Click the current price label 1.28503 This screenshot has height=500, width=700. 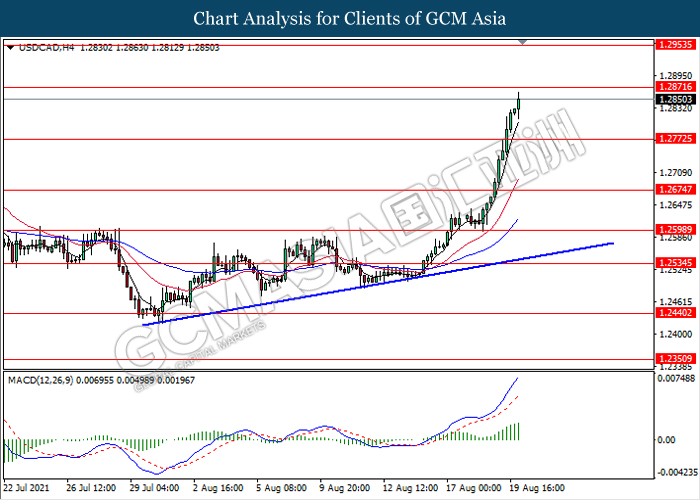click(x=675, y=99)
